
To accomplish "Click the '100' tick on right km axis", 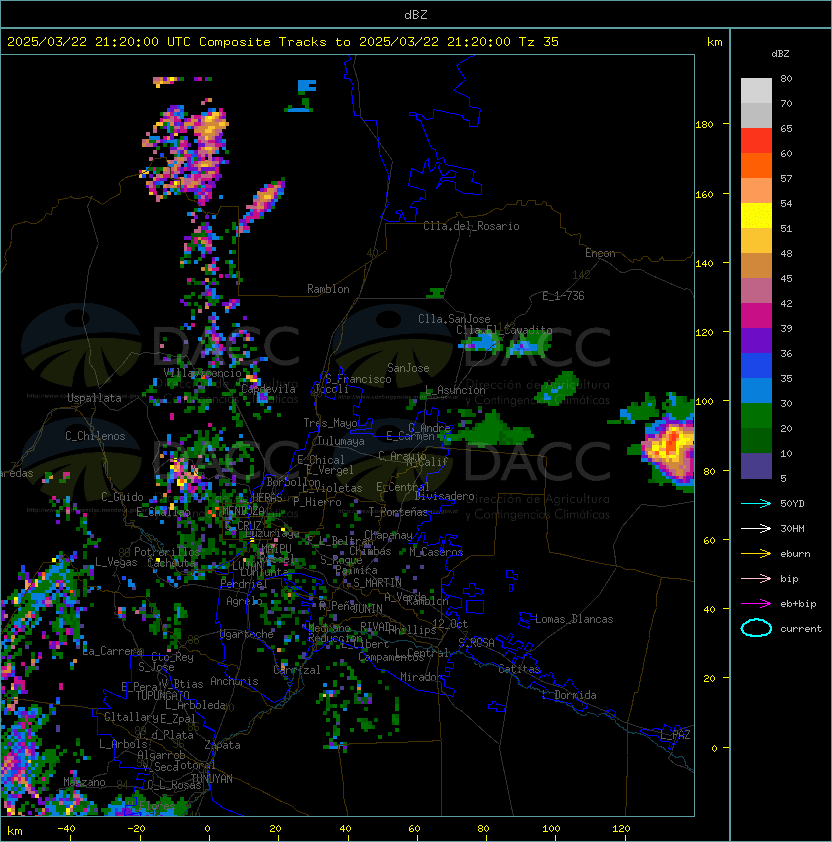I will (x=704, y=402).
